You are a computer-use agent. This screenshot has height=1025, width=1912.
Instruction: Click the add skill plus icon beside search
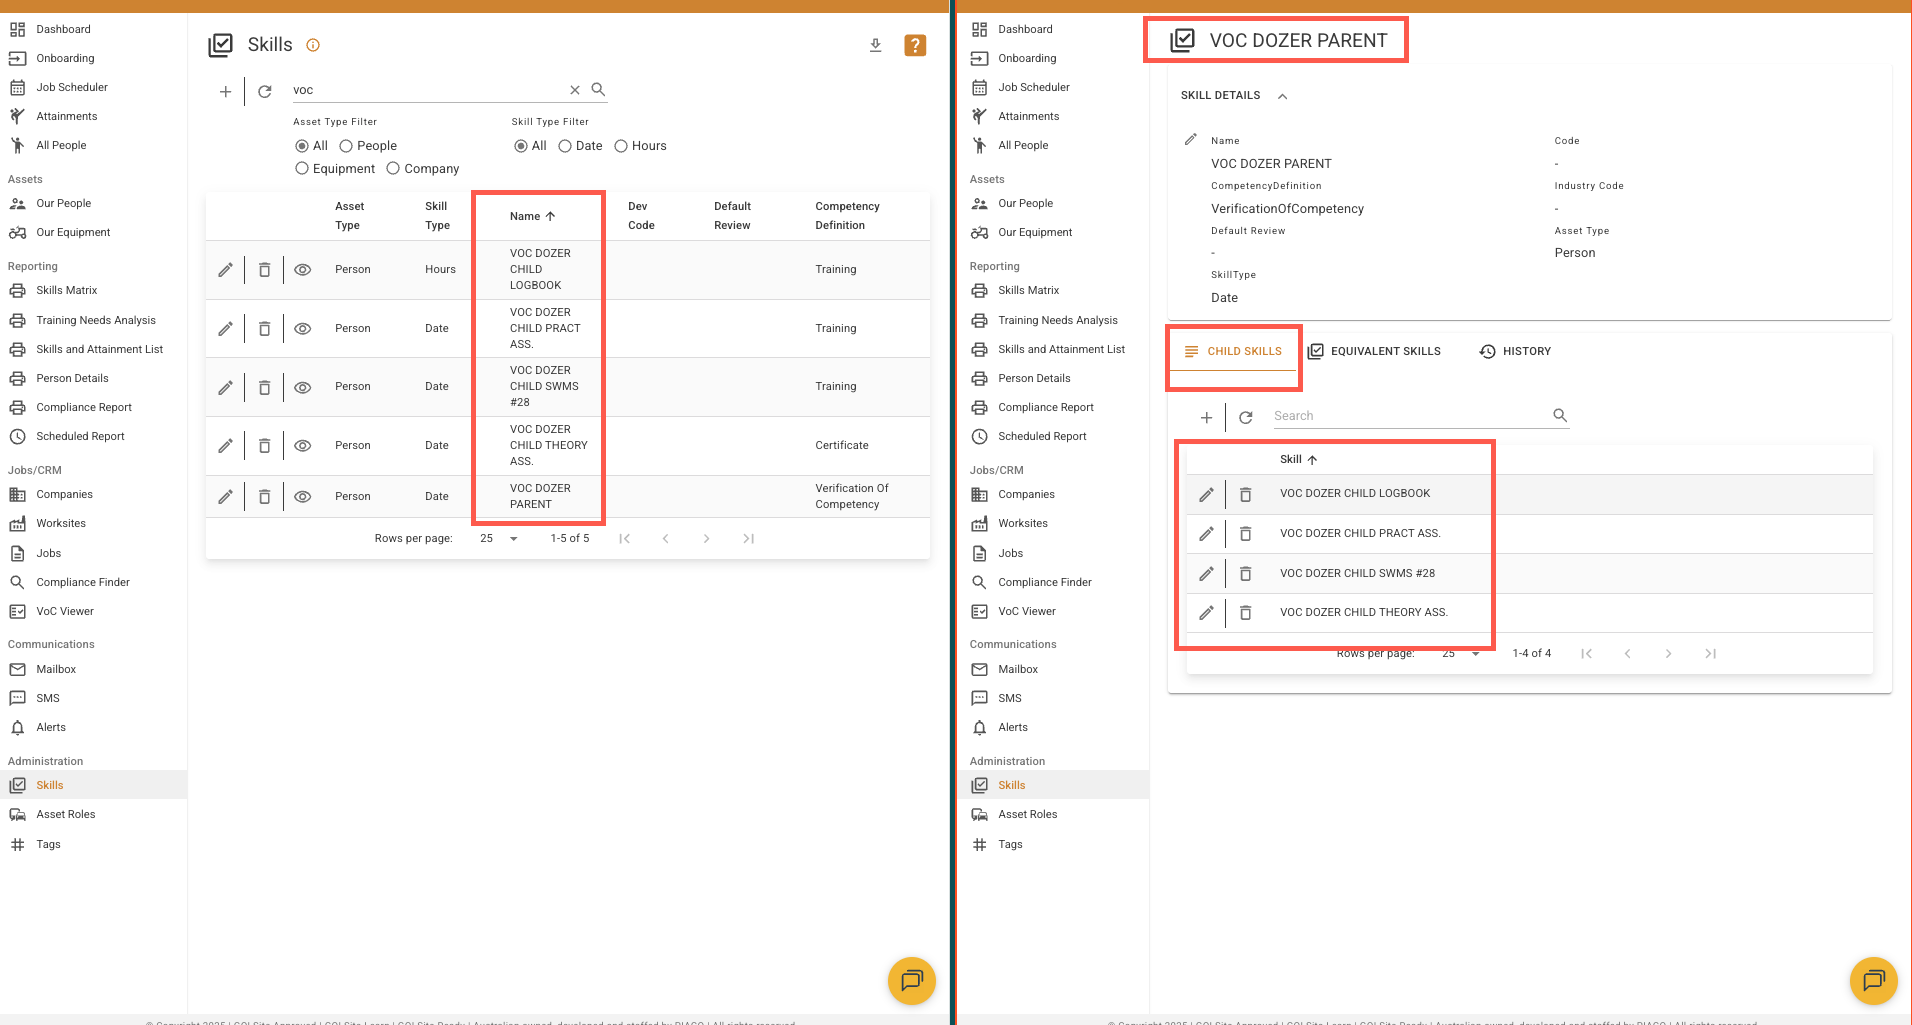pyautogui.click(x=225, y=91)
